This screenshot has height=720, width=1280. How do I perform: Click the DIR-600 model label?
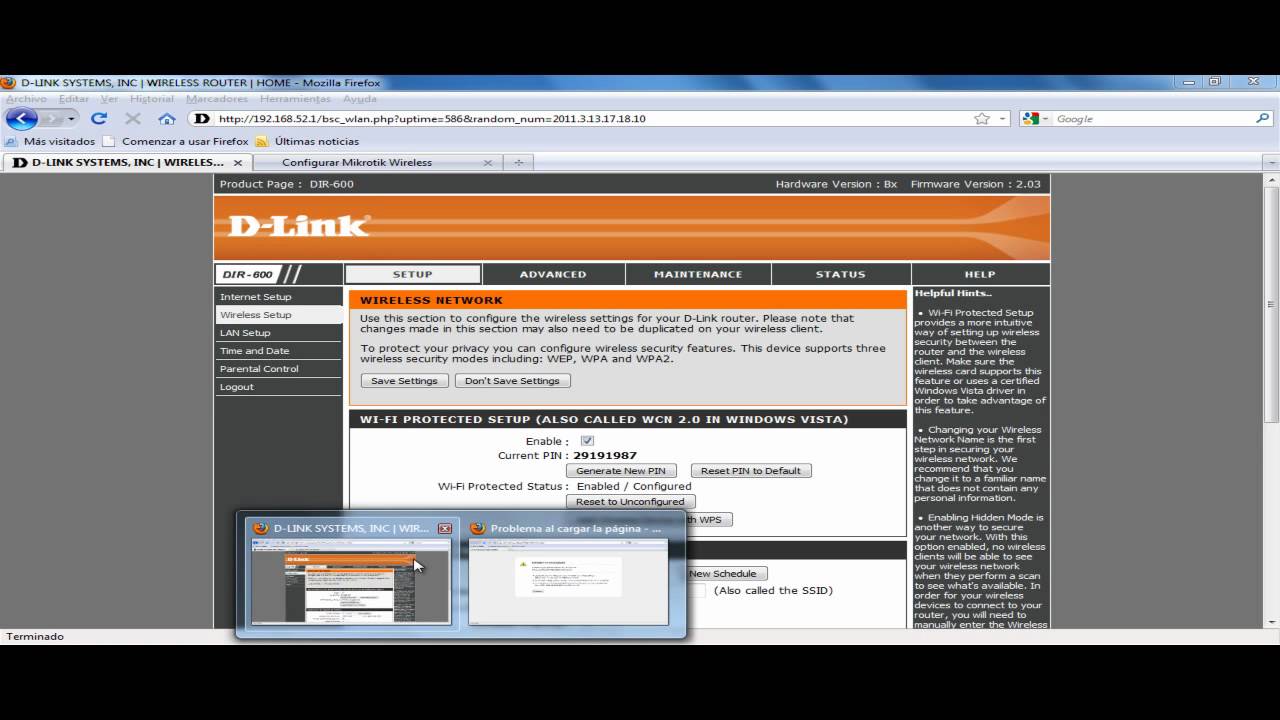(248, 274)
